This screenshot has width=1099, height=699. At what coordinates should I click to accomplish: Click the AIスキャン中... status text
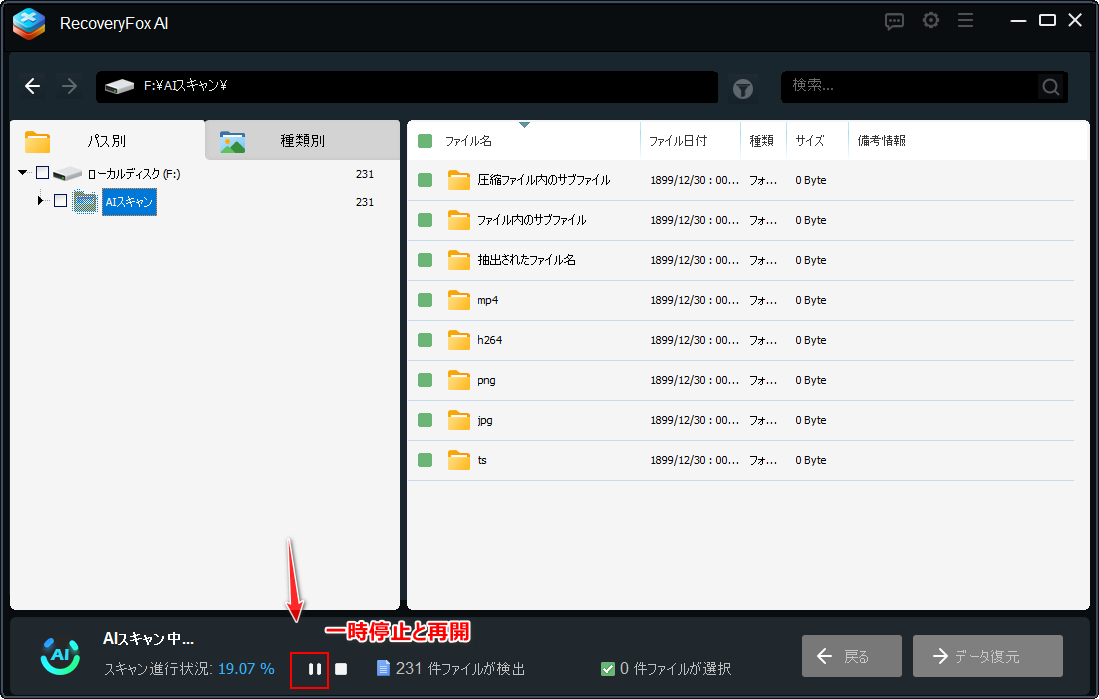(149, 639)
